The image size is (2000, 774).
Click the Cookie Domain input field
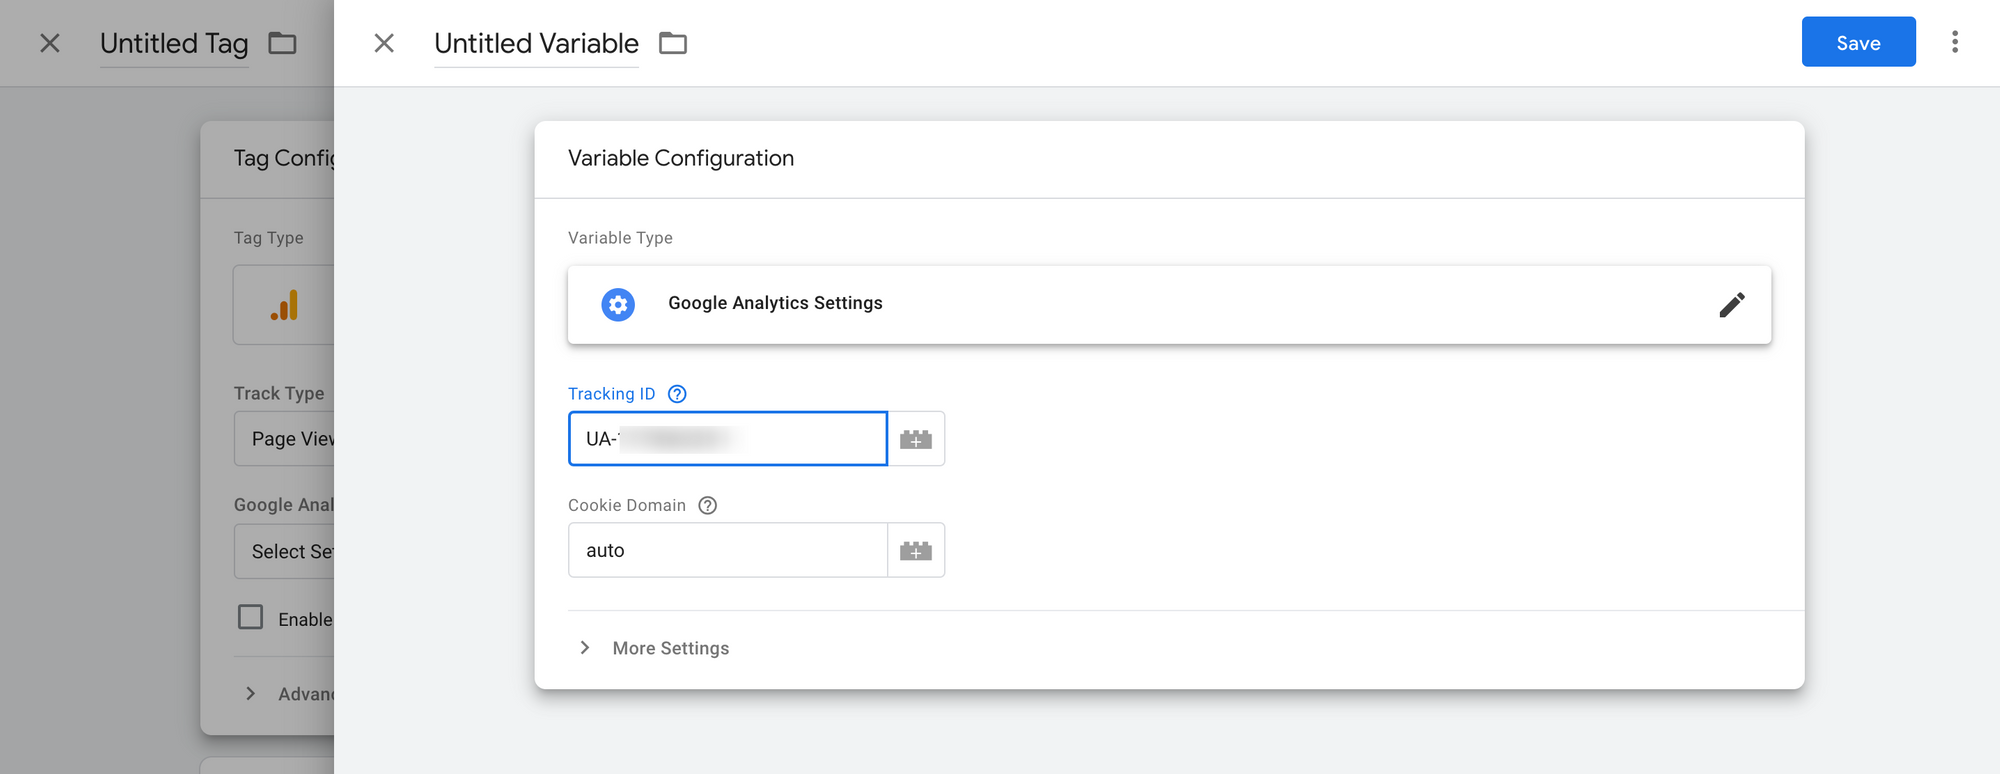(x=727, y=551)
